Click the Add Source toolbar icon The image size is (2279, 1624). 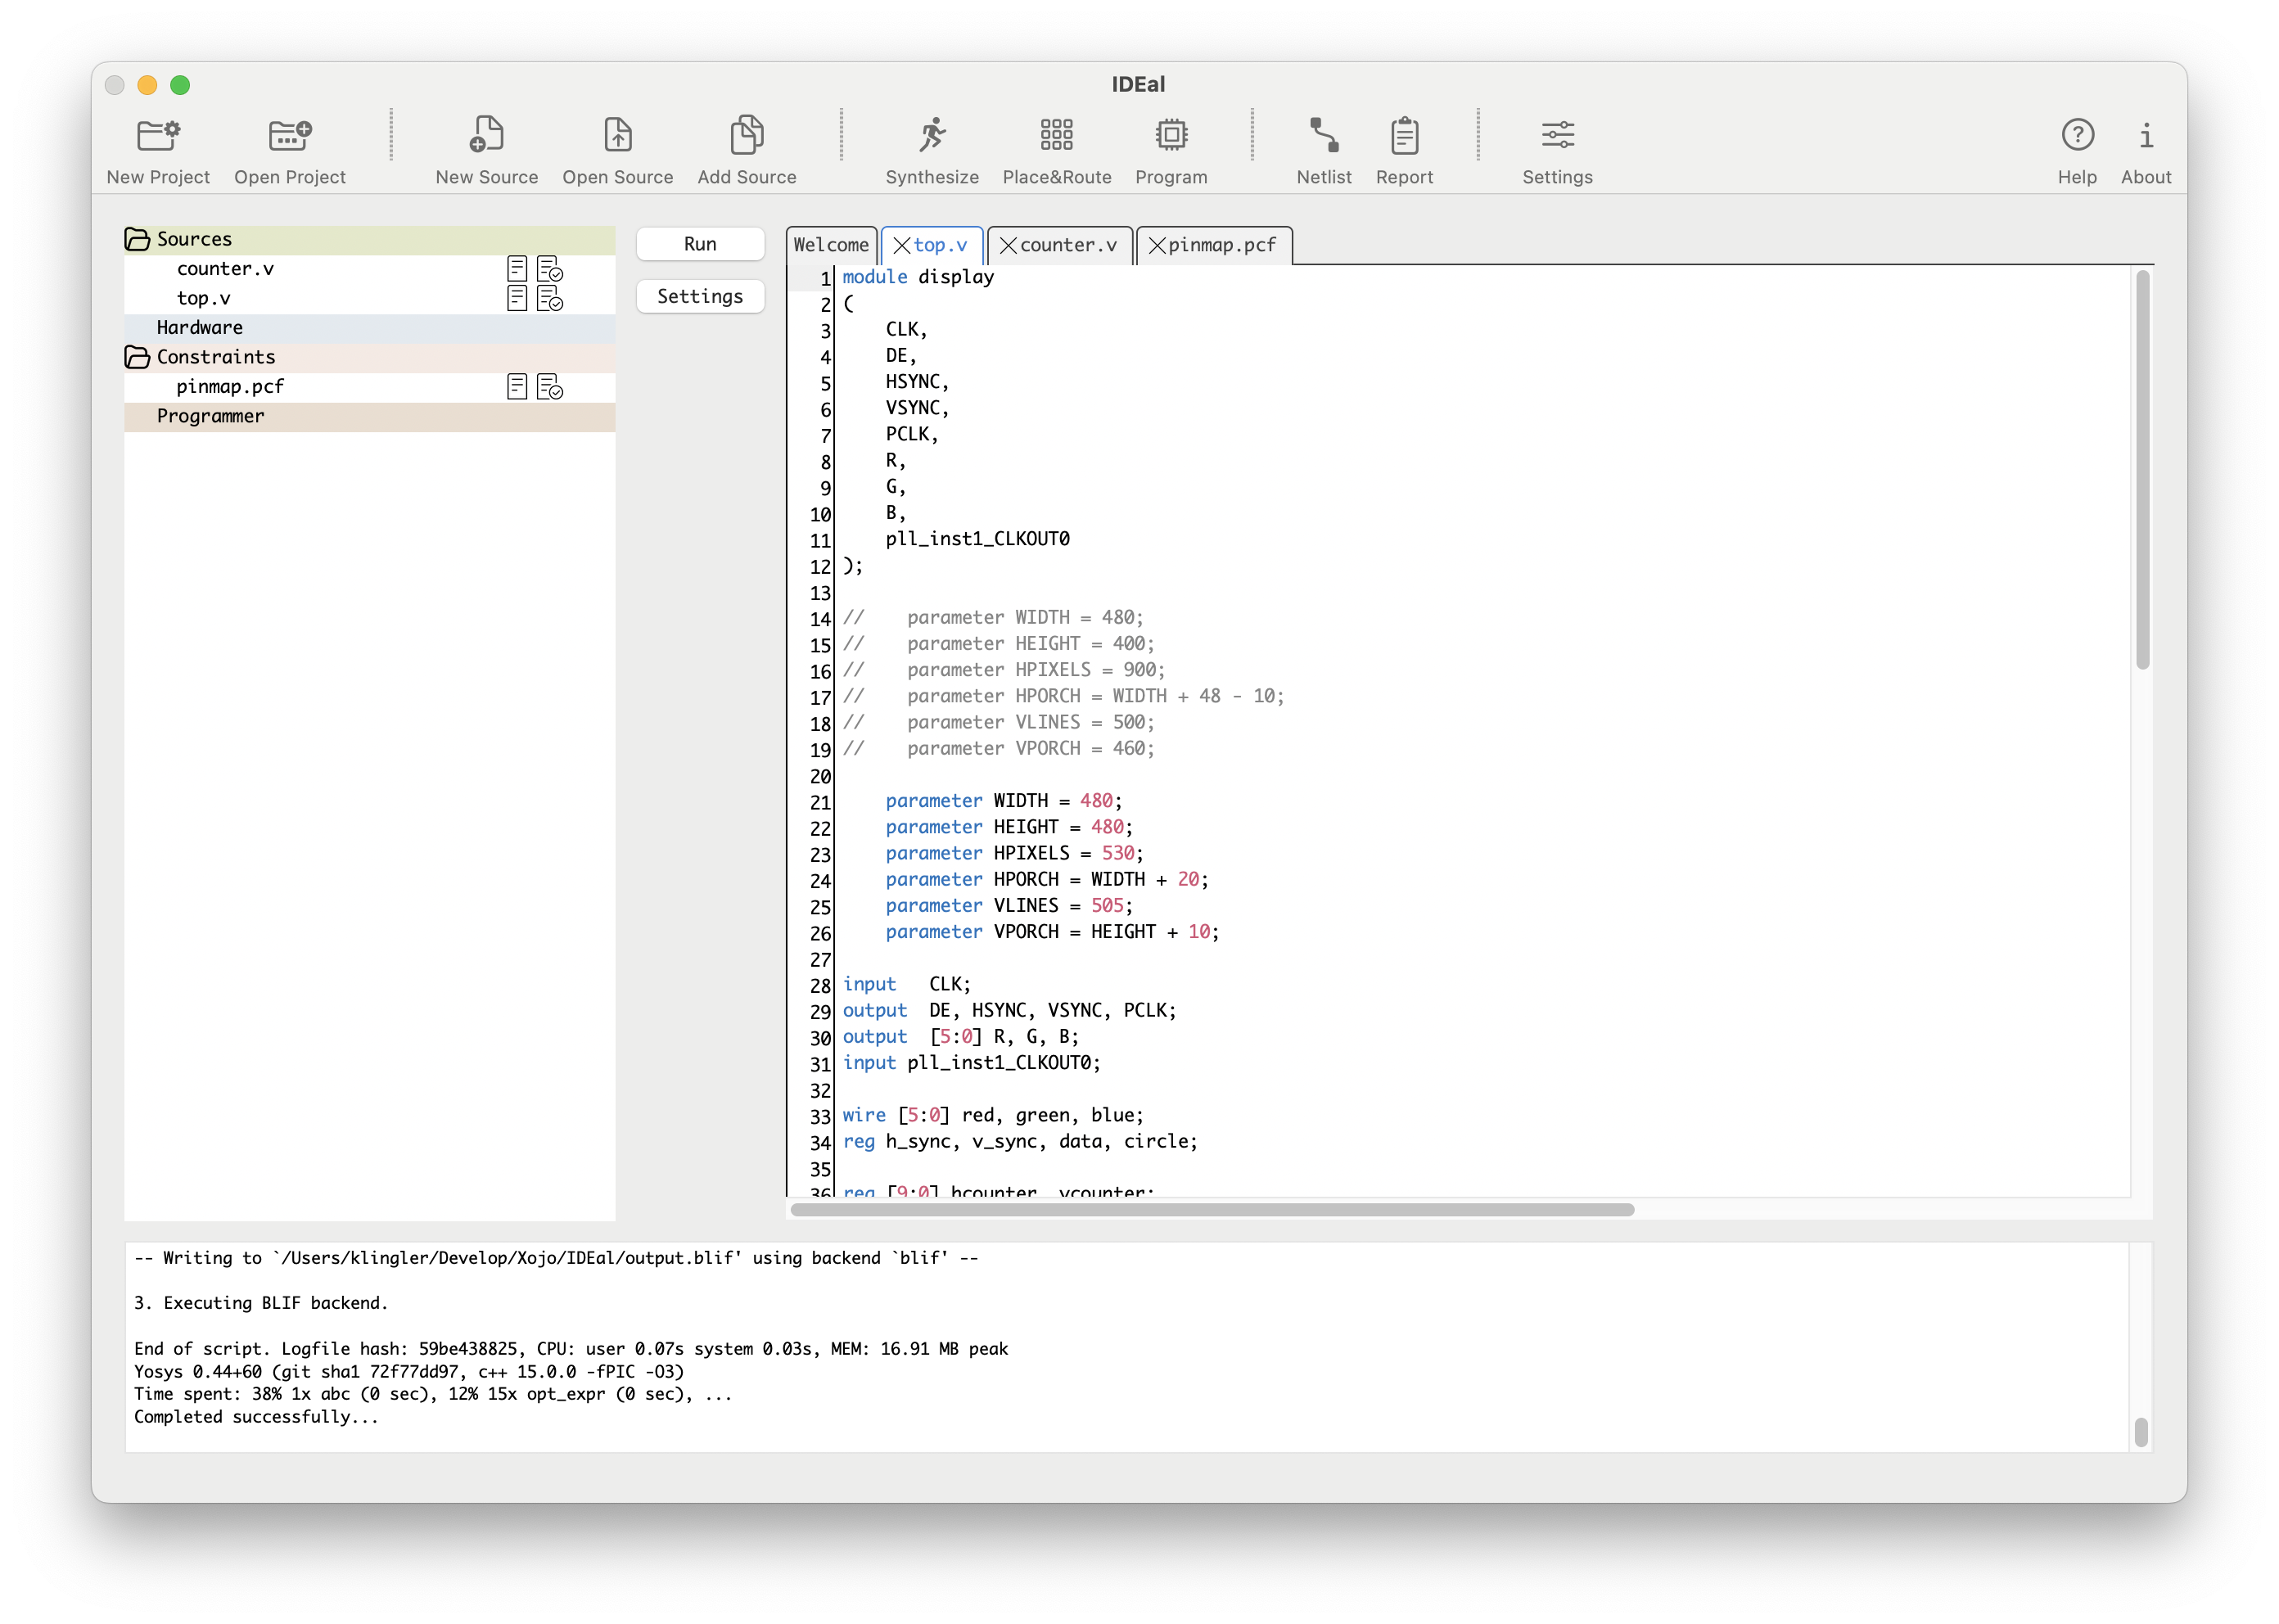click(x=746, y=135)
